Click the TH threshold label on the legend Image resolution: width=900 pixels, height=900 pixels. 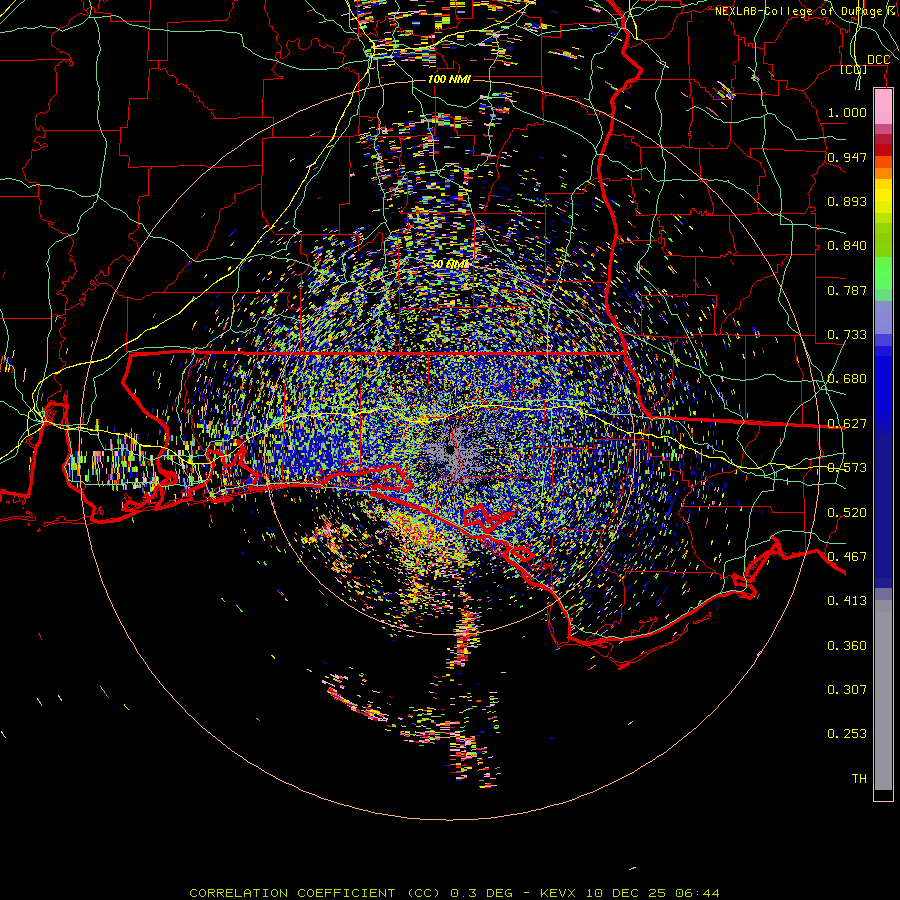[859, 779]
